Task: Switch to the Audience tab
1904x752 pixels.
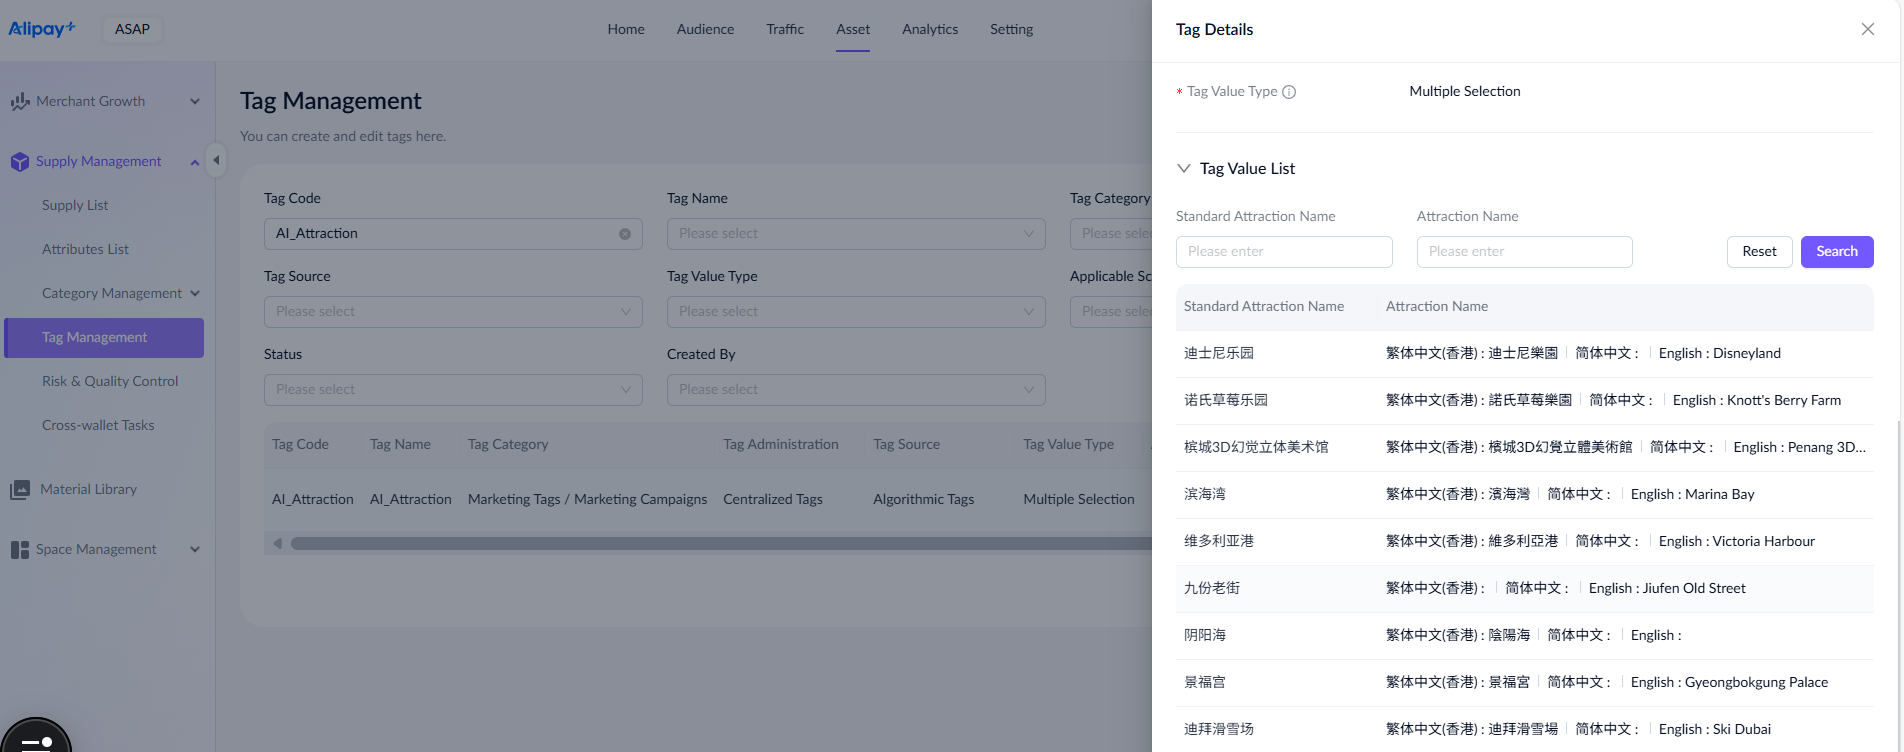Action: [x=705, y=29]
